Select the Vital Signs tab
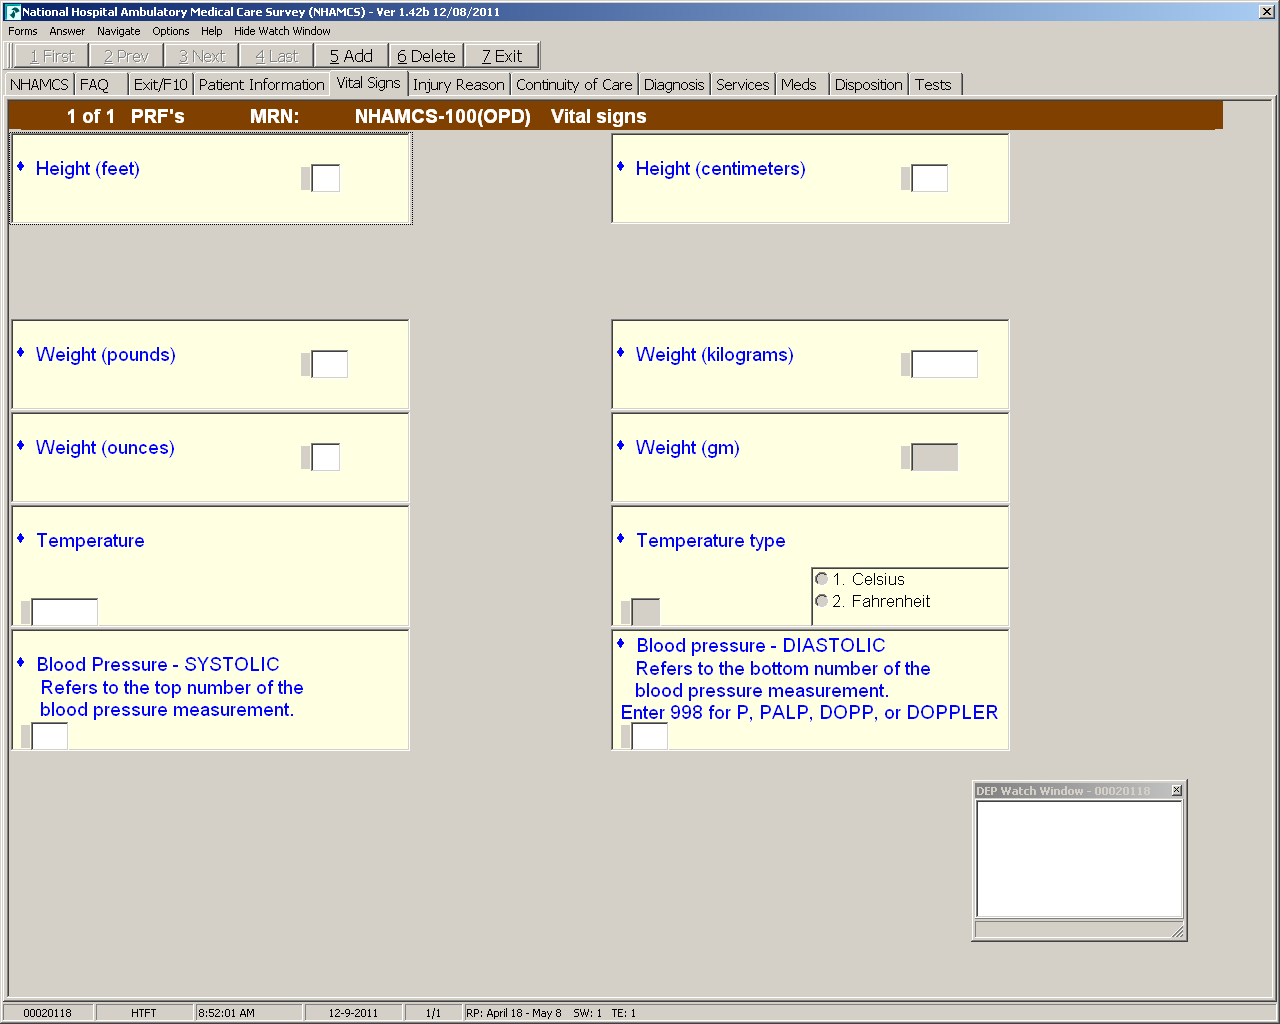 point(369,83)
